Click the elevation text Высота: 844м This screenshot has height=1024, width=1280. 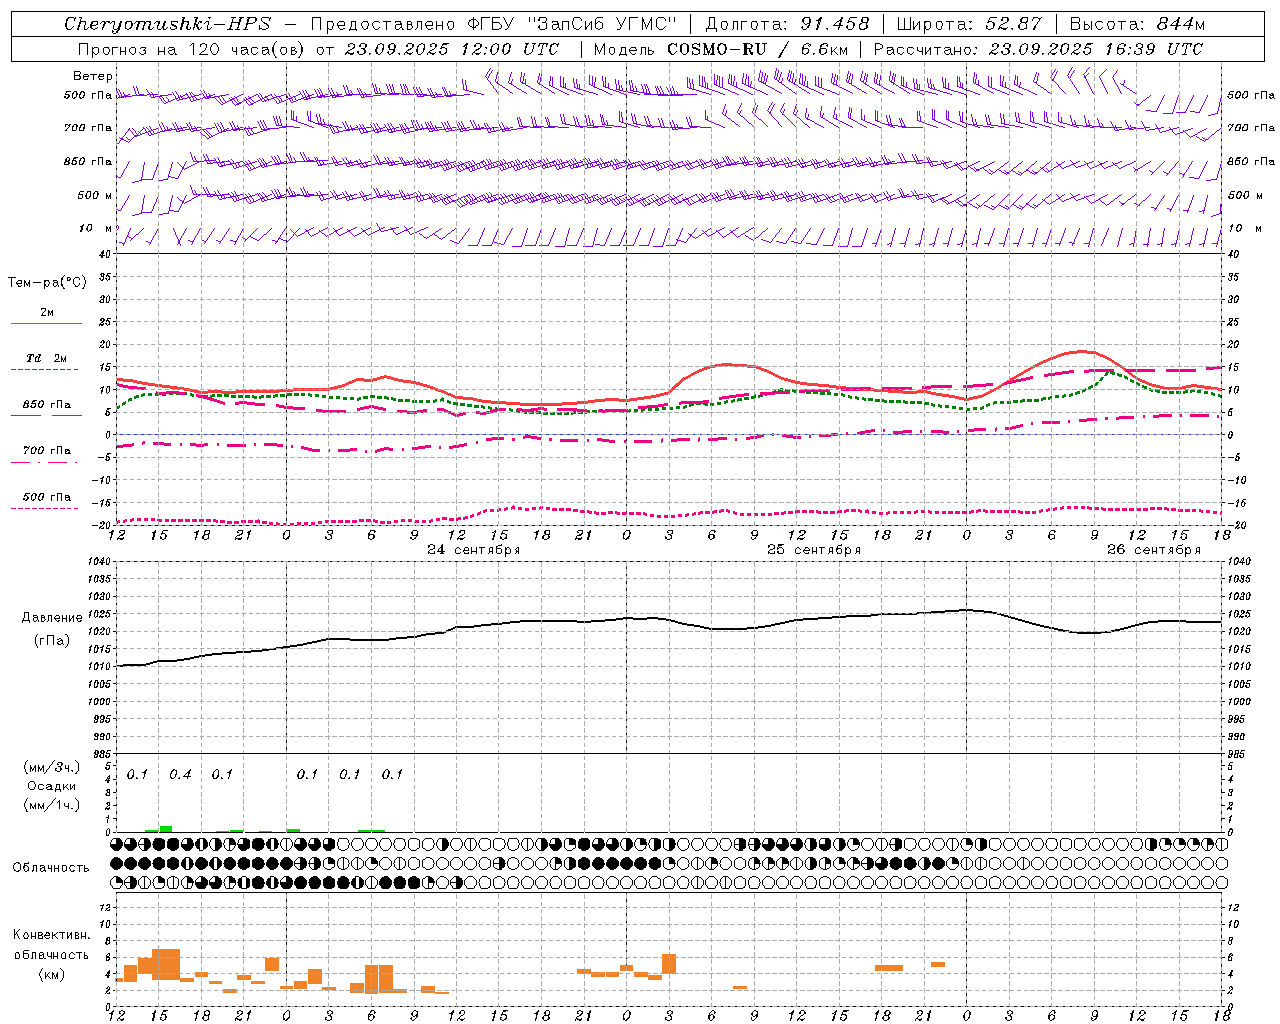1137,24
